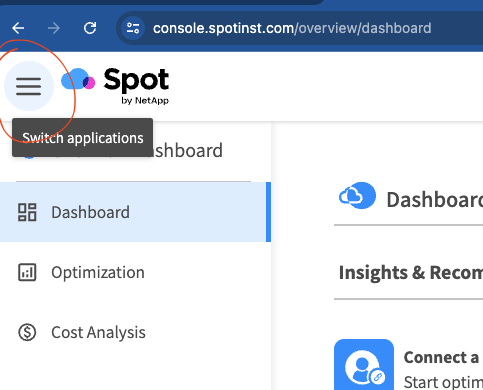
Task: Open site information icon in address bar
Action: tap(133, 28)
